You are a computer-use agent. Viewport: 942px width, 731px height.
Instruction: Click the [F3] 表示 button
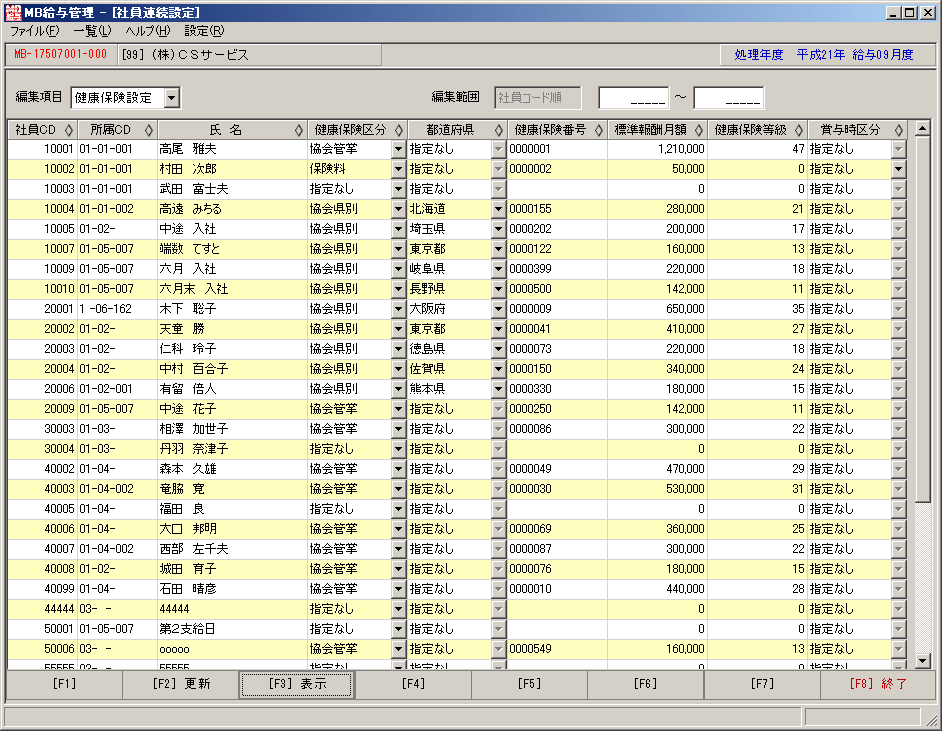pyautogui.click(x=297, y=684)
